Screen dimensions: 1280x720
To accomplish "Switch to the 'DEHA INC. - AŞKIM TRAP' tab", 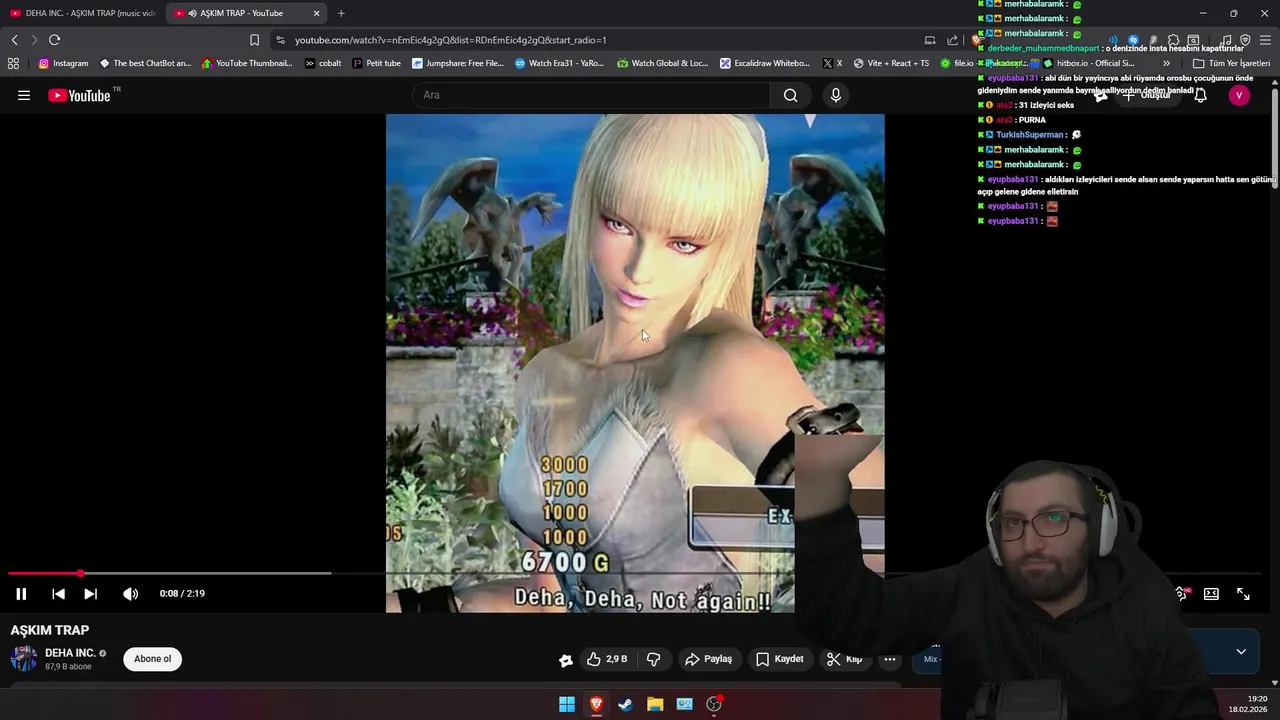I will click(82, 13).
